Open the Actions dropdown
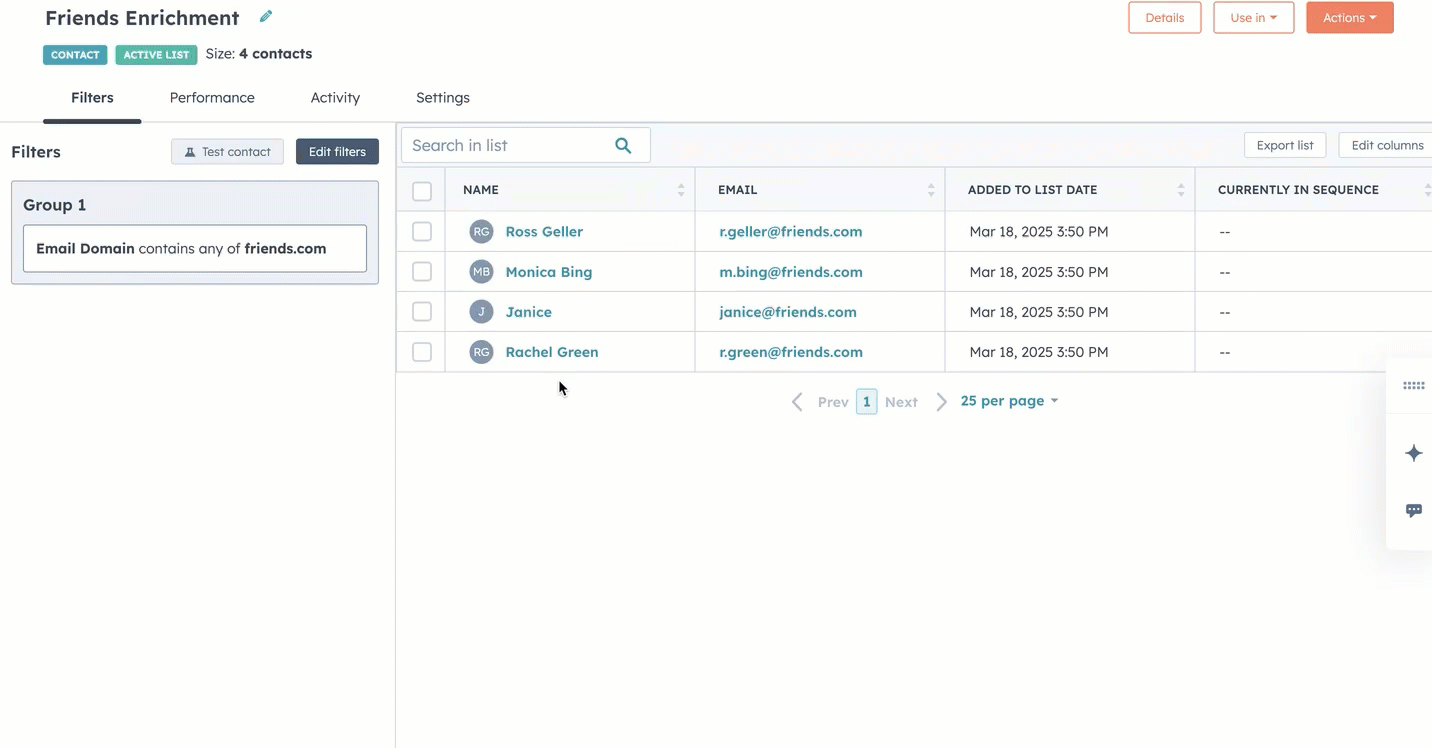The height and width of the screenshot is (748, 1432). [x=1349, y=18]
